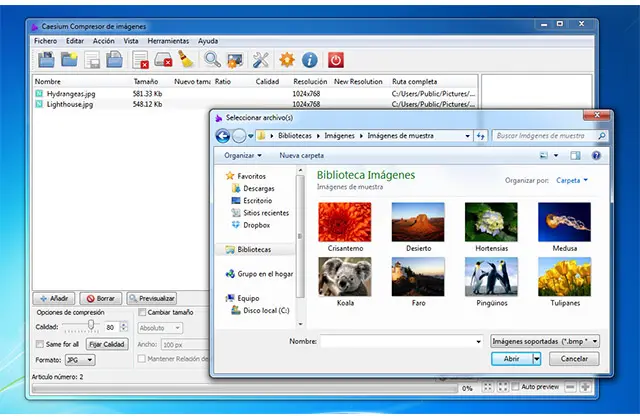
Task: Click the broom clear list toolbar icon
Action: [x=186, y=60]
